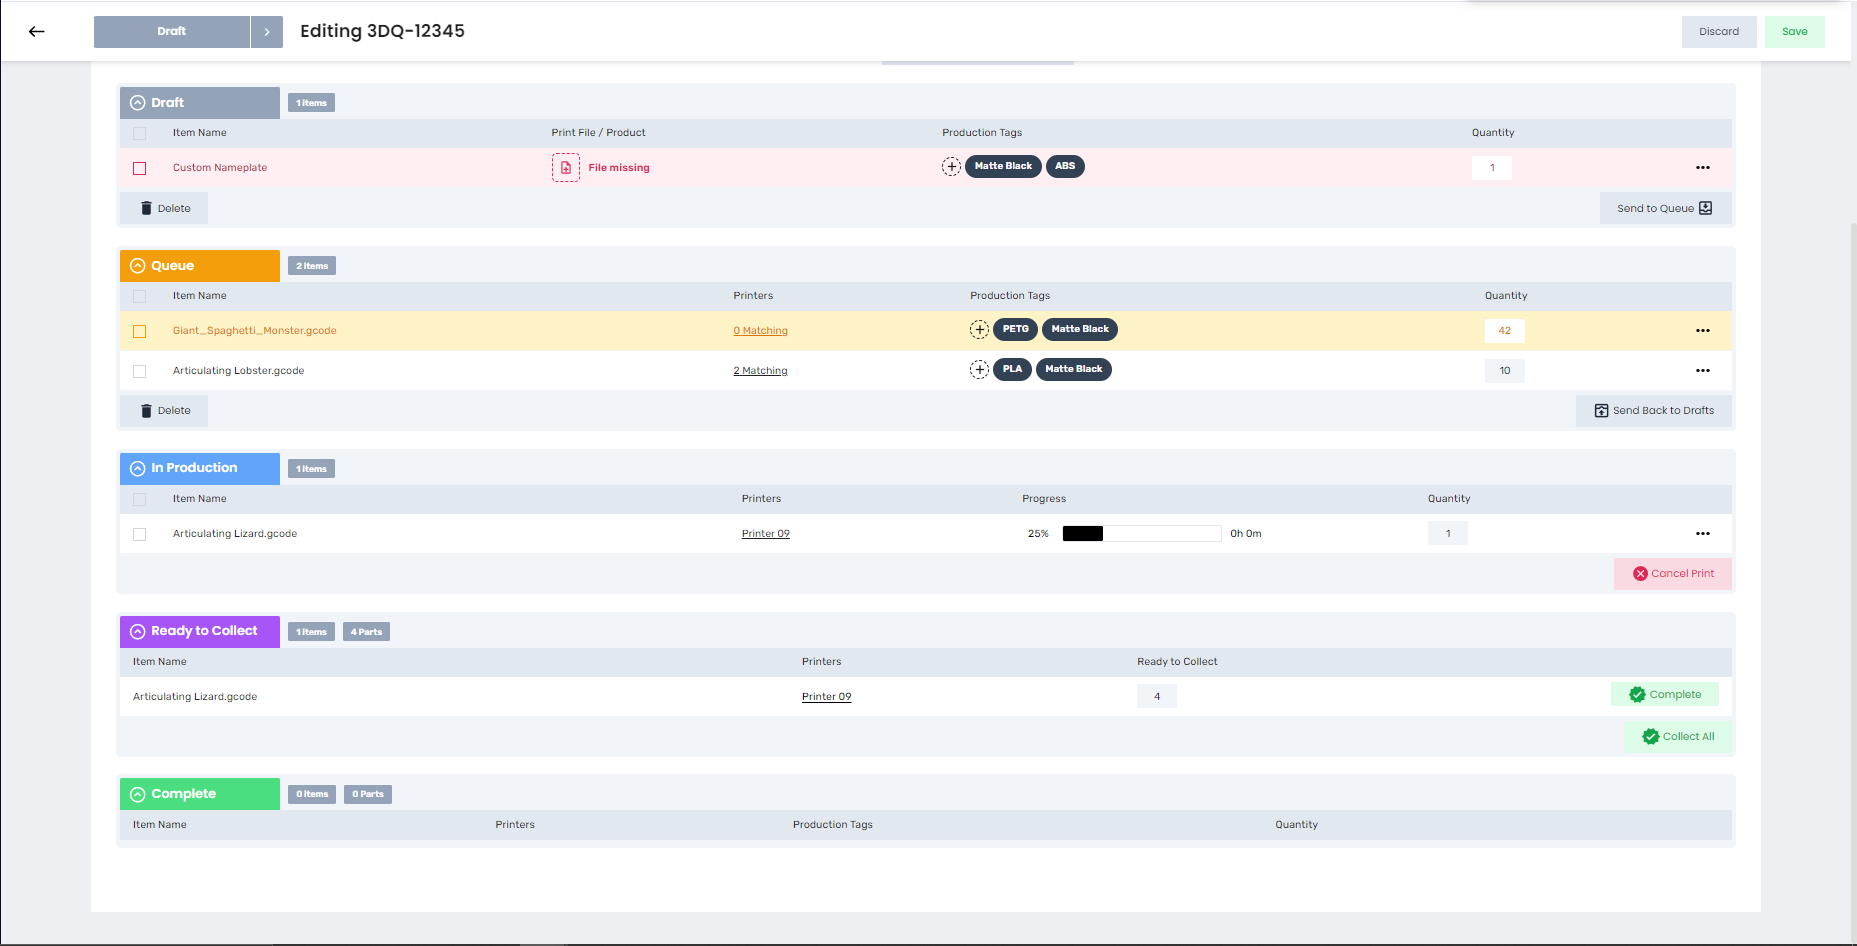Open the ellipsis menu for Articulating Lobster.gcode
1857x946 pixels.
pos(1703,370)
